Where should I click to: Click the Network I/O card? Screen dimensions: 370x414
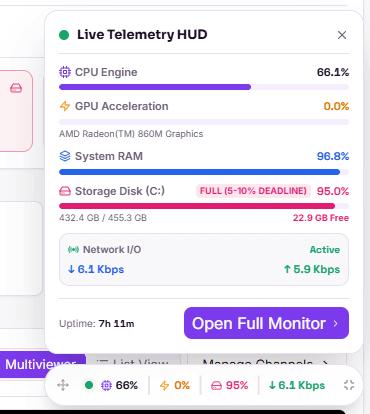pos(204,259)
